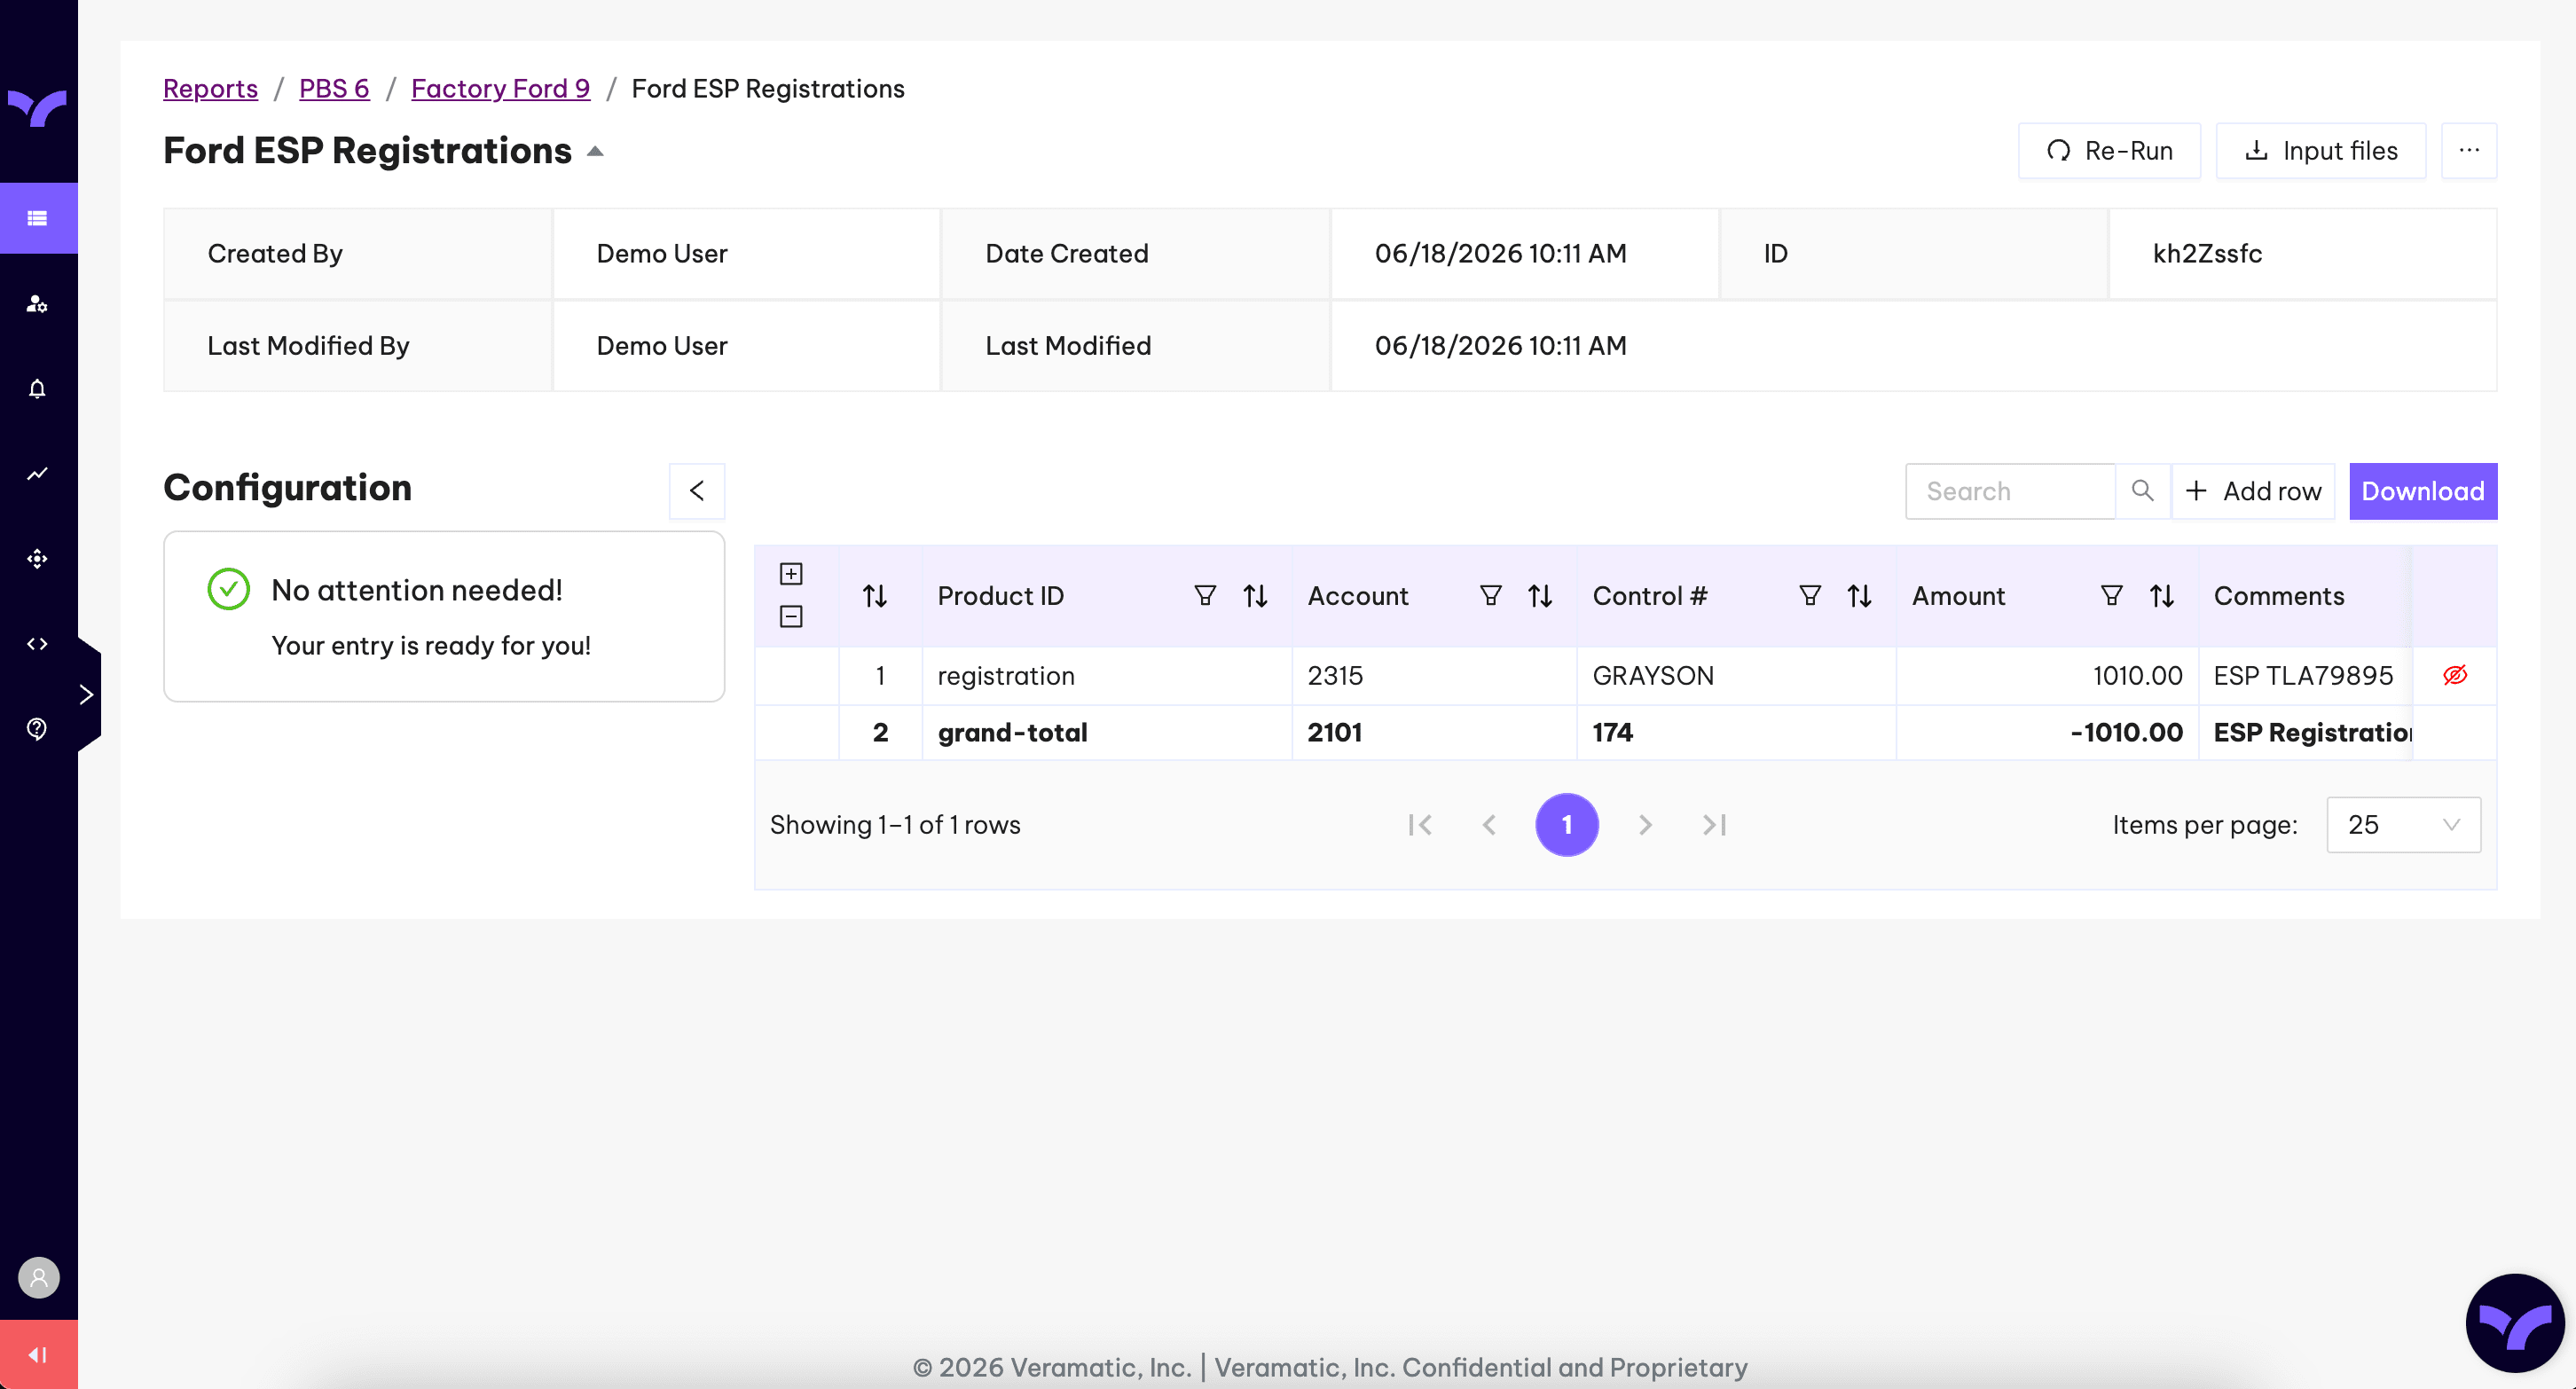Select amount cell -1010.00
This screenshot has height=1389, width=2576.
(2047, 733)
